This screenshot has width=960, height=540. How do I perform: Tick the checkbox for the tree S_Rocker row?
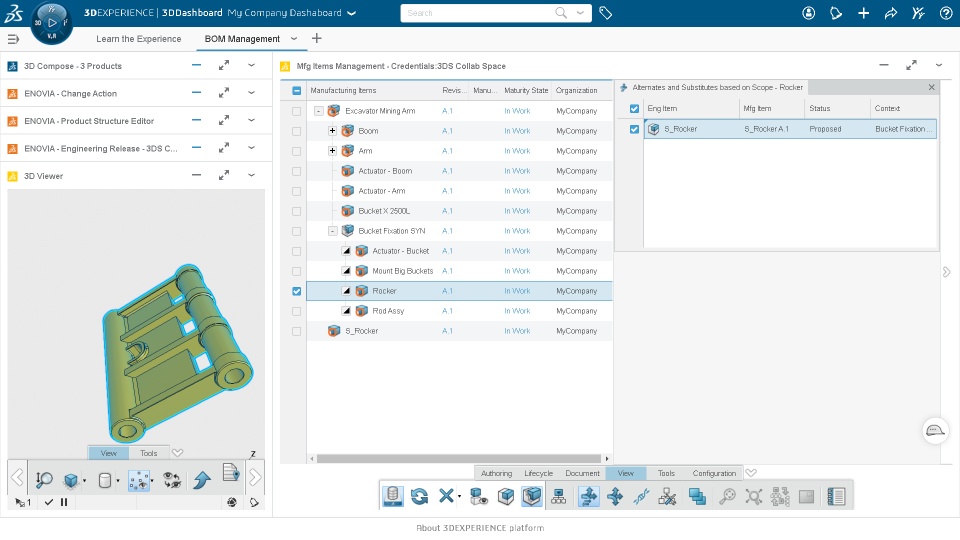pos(296,331)
